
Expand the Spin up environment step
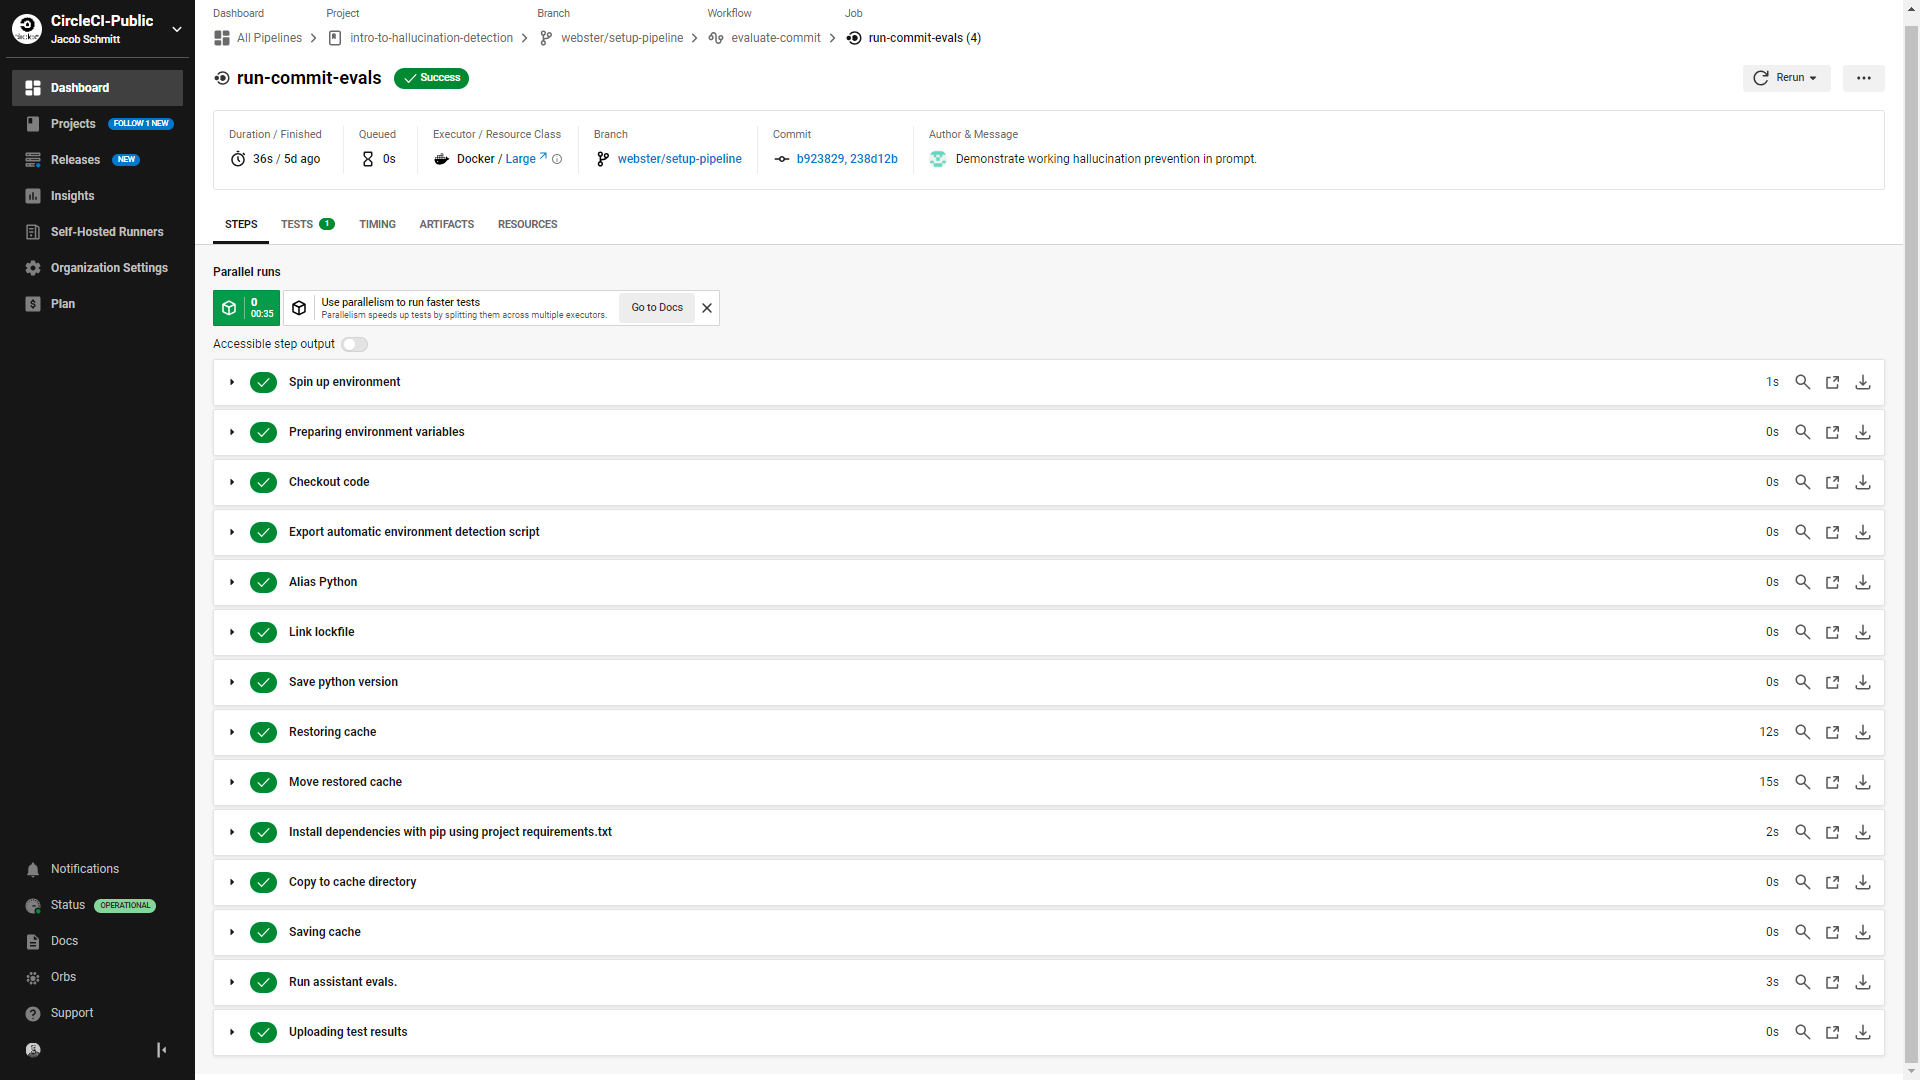[x=232, y=382]
